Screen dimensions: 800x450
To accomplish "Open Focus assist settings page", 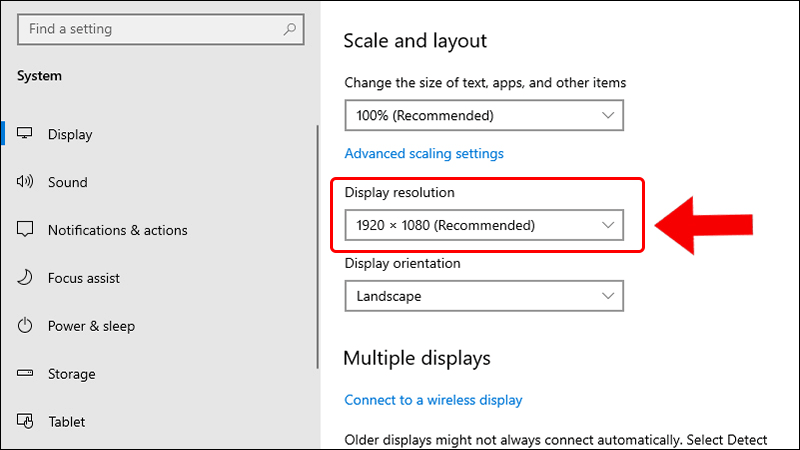I will pyautogui.click(x=83, y=278).
